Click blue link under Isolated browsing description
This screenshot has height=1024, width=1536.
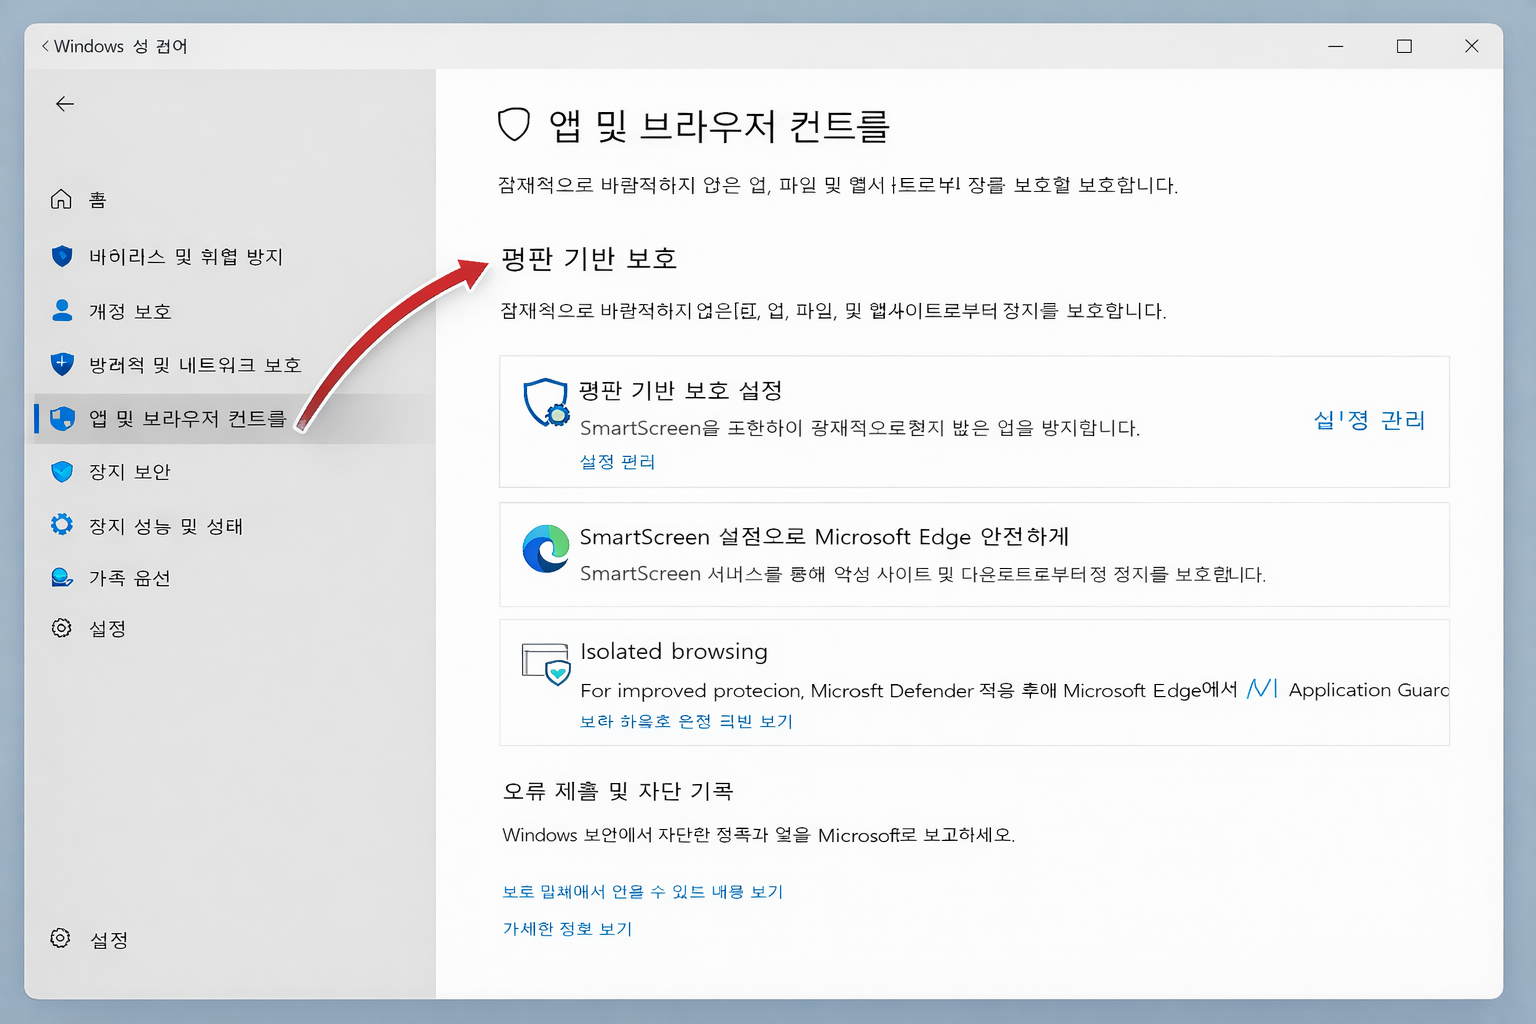point(686,721)
